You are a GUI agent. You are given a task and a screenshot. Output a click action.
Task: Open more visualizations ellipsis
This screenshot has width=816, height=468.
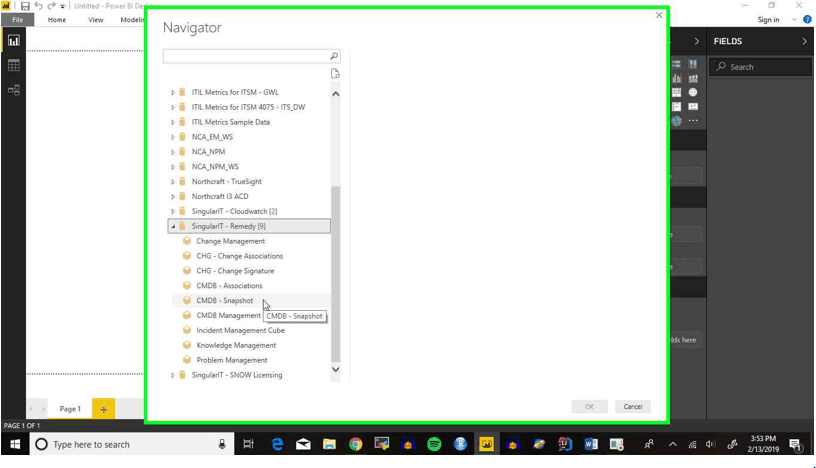693,121
